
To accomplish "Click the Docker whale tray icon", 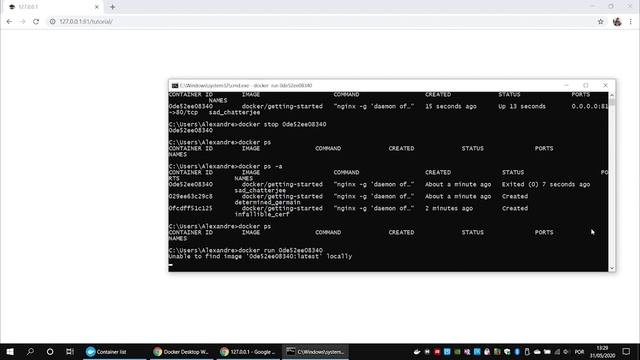I will click(x=417, y=352).
